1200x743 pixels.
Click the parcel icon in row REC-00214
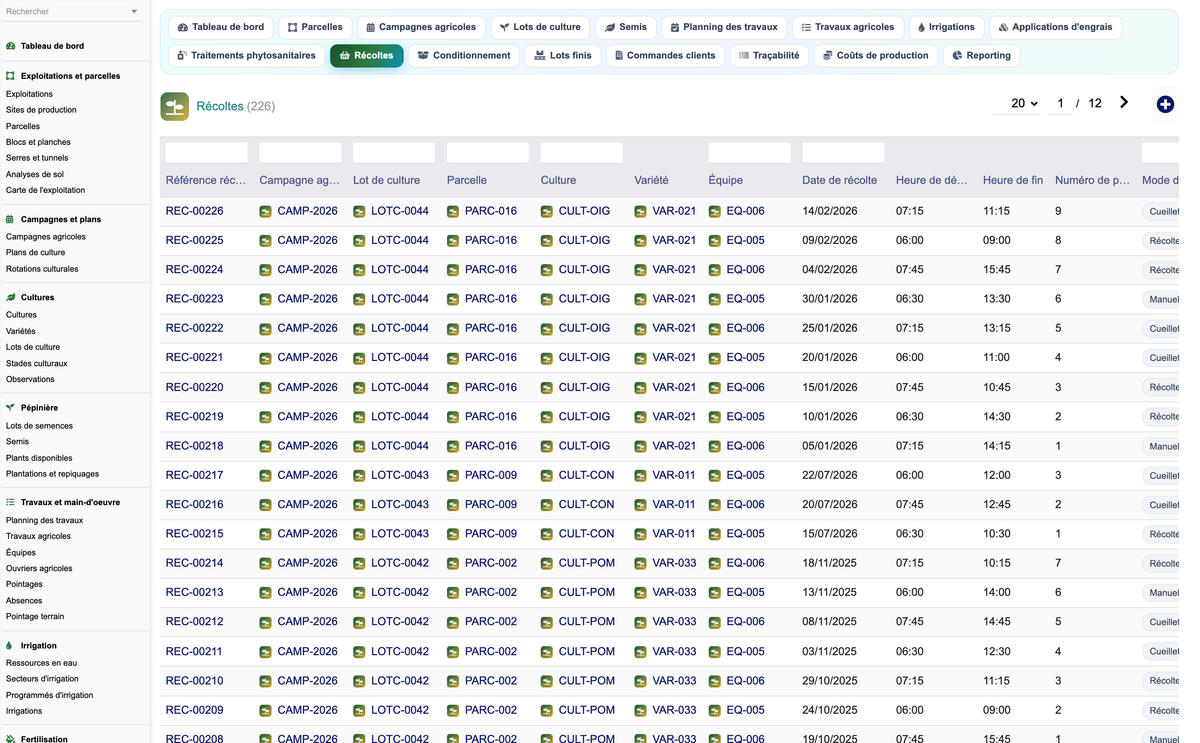[453, 564]
